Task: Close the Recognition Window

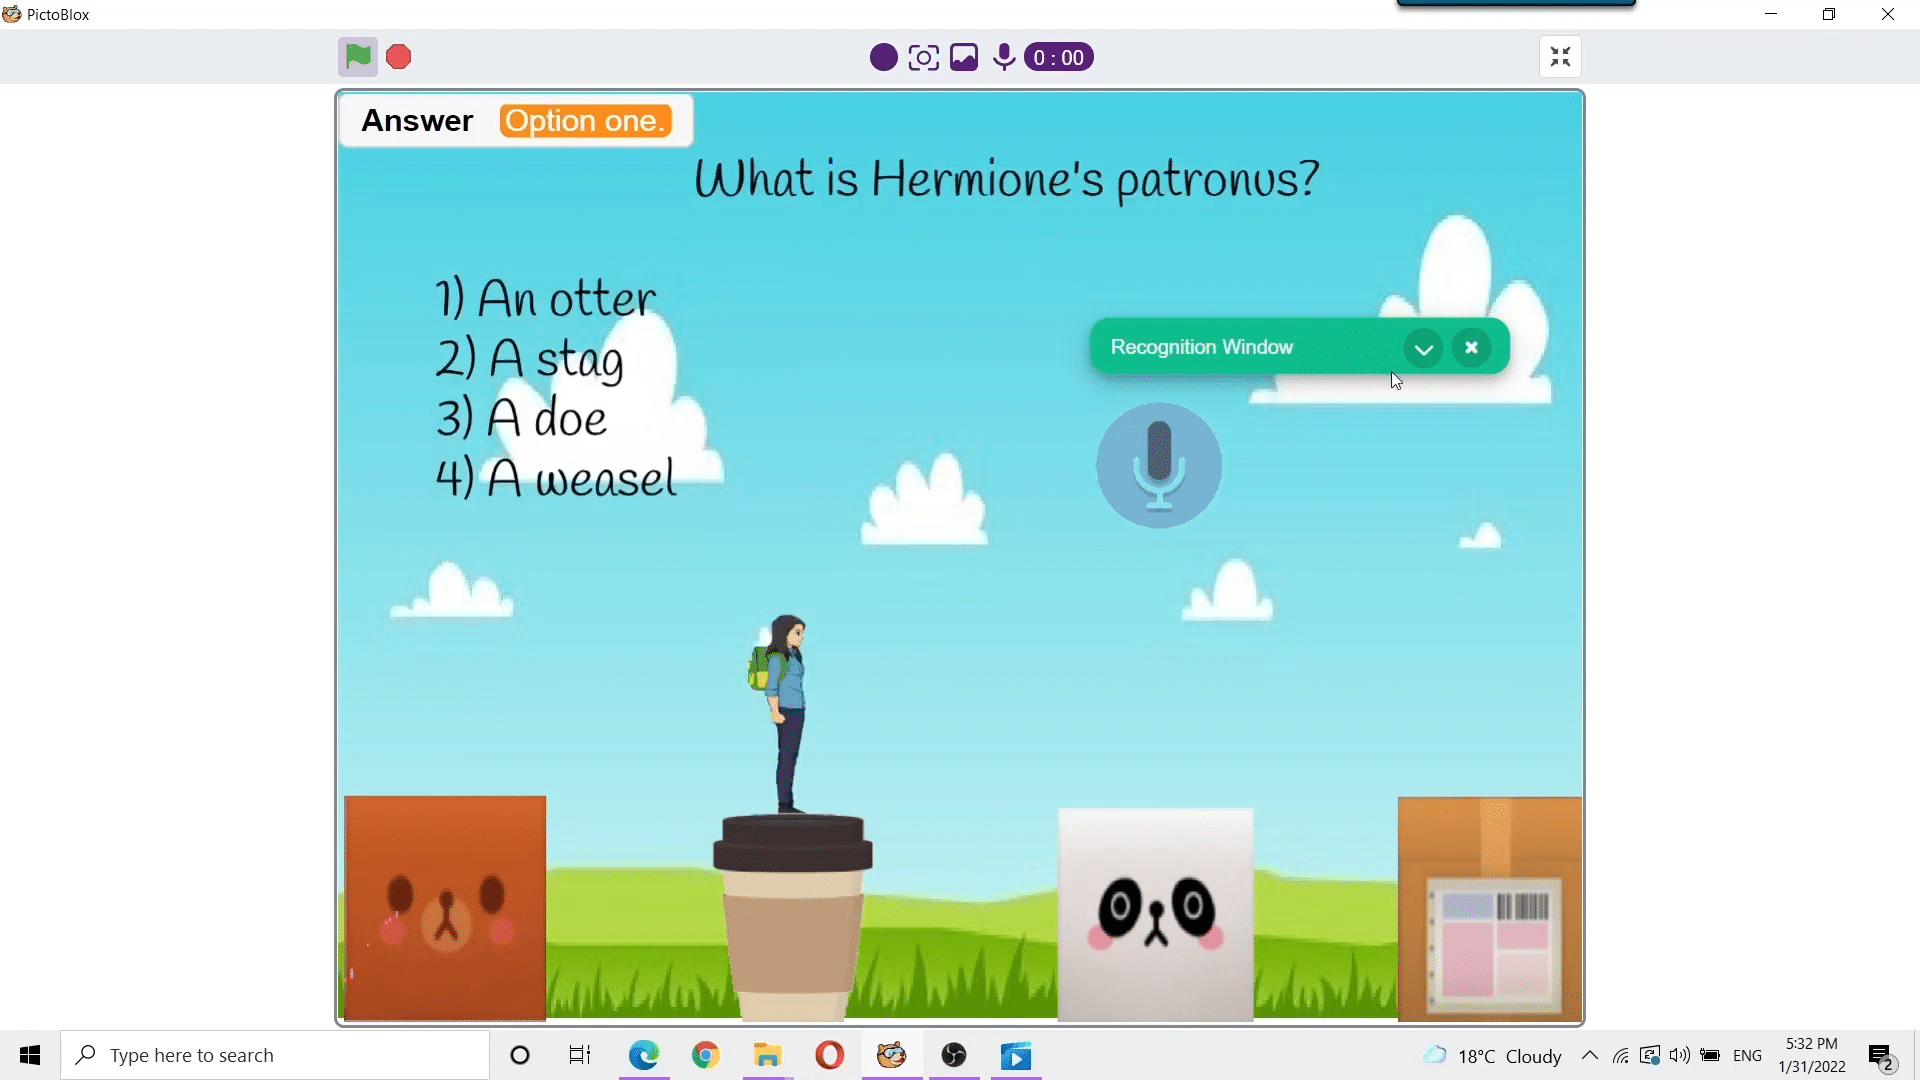Action: point(1470,347)
